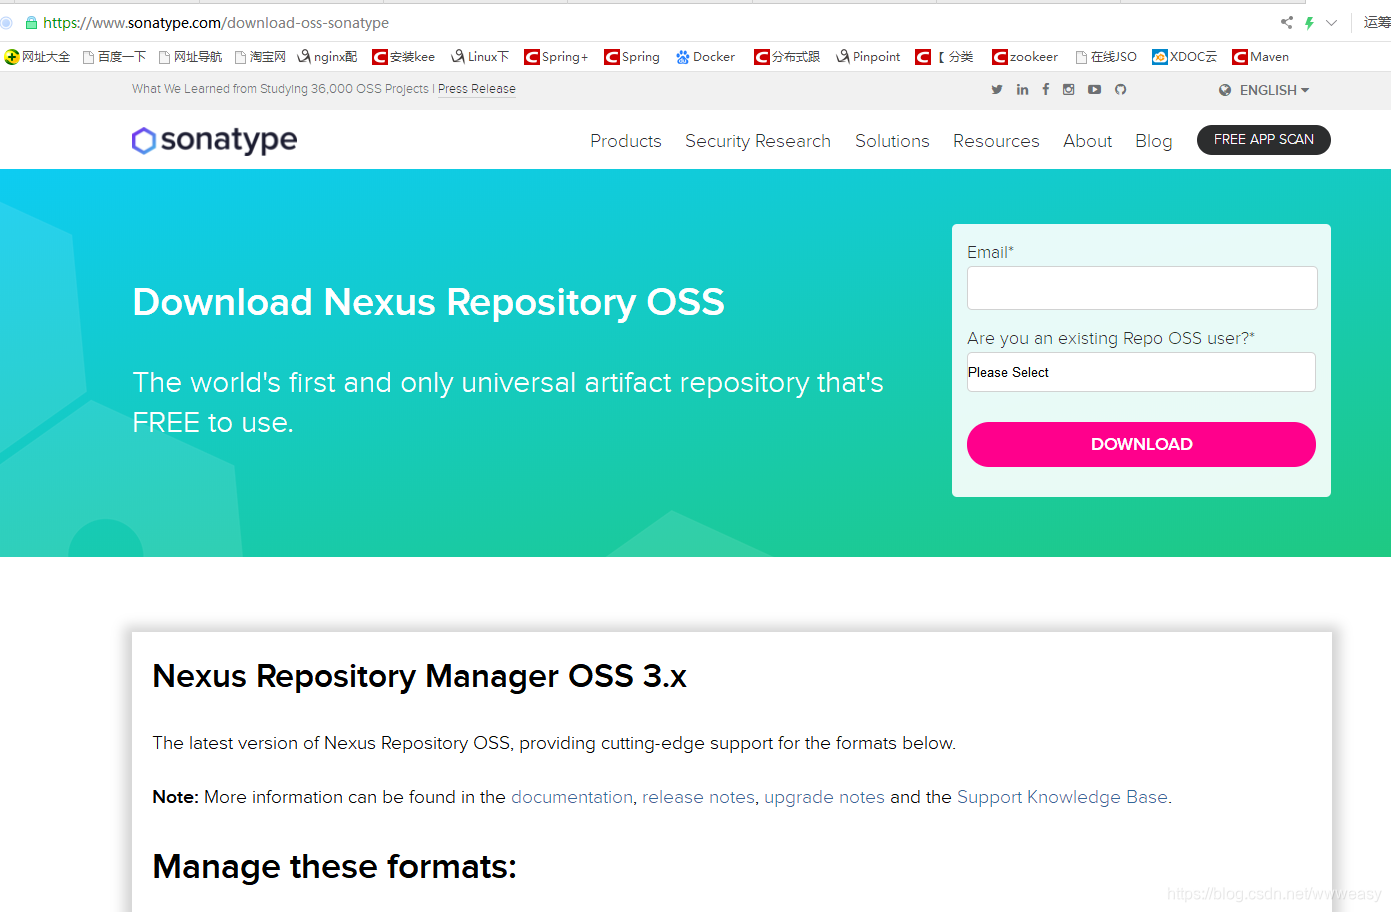Open the 网址导航 bookmark
Screen dimensions: 1391x912
pyautogui.click(x=190, y=57)
